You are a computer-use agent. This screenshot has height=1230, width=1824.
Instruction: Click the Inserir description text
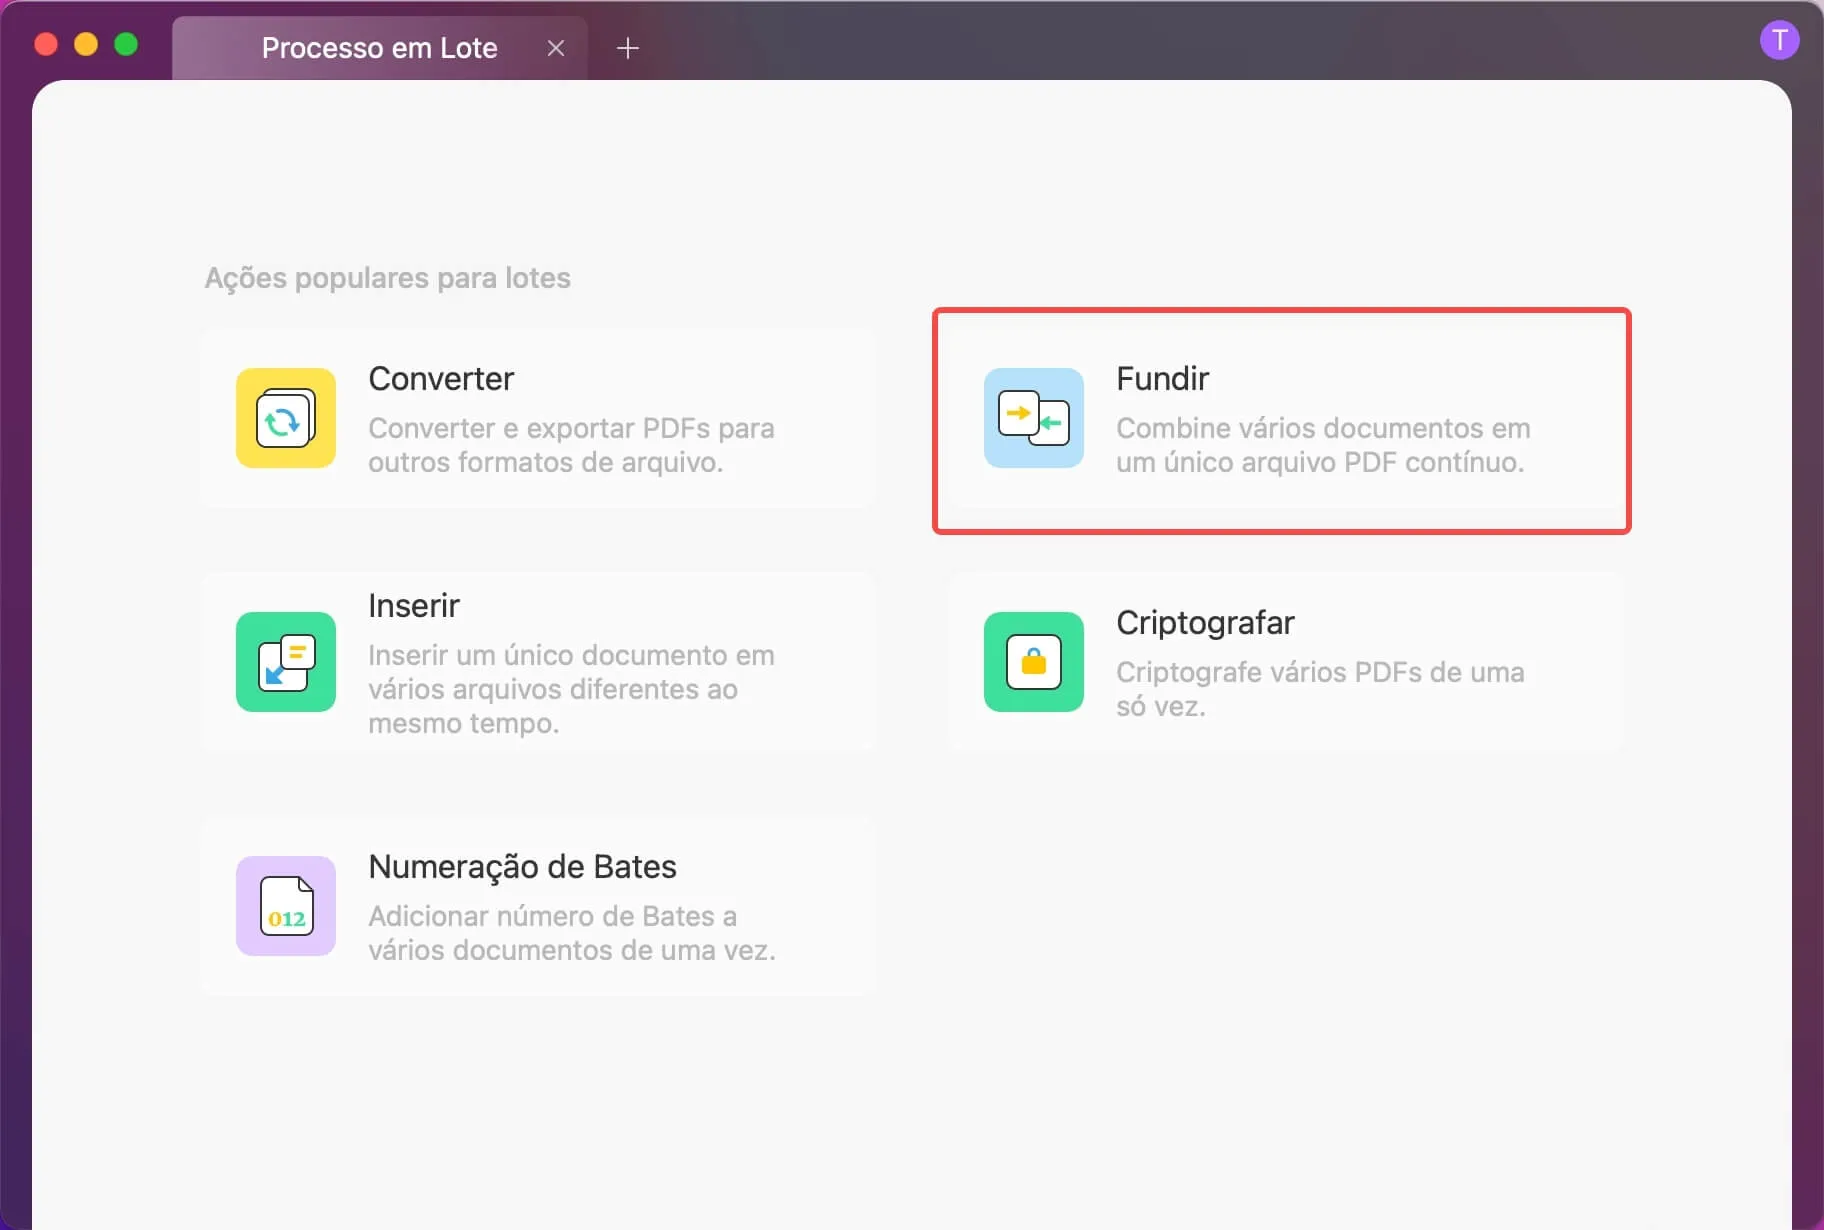coord(571,689)
